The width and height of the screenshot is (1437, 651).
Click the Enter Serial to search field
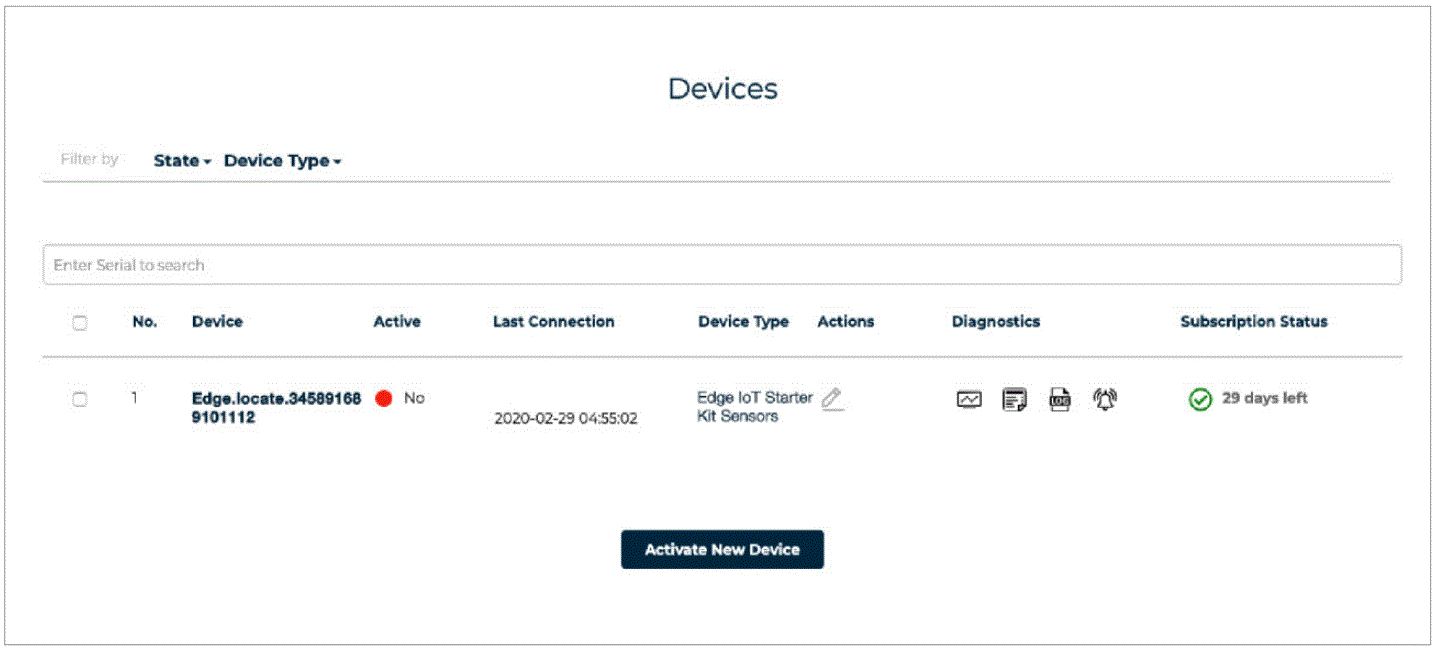[721, 265]
